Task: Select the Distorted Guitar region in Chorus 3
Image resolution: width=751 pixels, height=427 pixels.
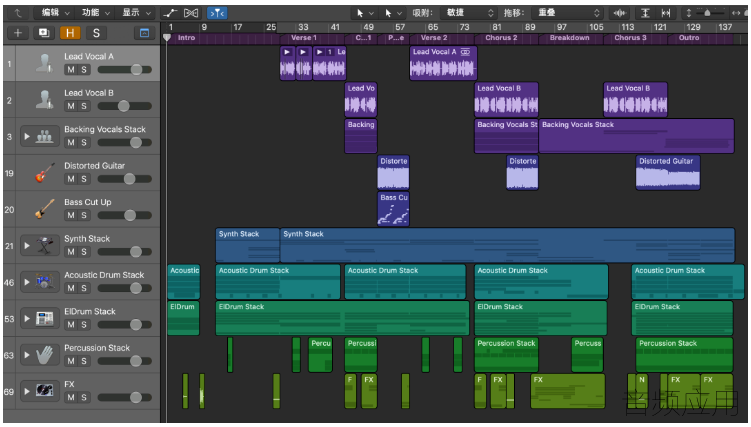Action: [668, 172]
